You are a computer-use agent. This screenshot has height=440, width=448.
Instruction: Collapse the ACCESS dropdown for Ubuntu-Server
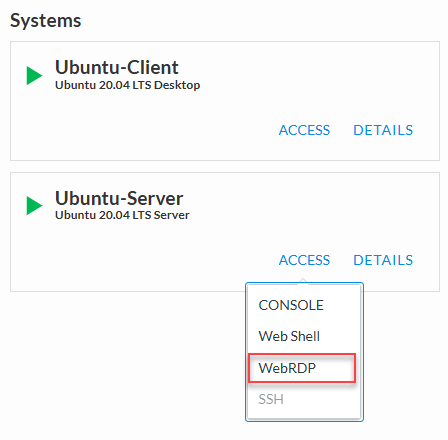(304, 260)
